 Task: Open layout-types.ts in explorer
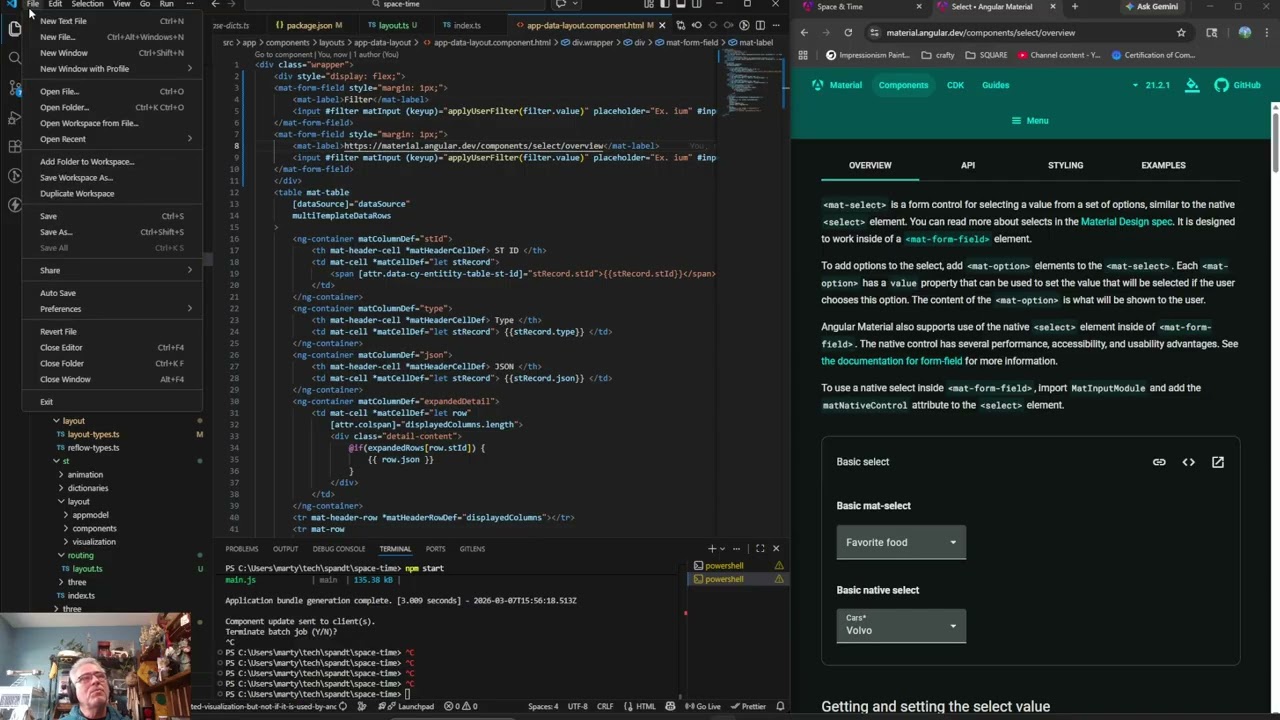click(93, 435)
